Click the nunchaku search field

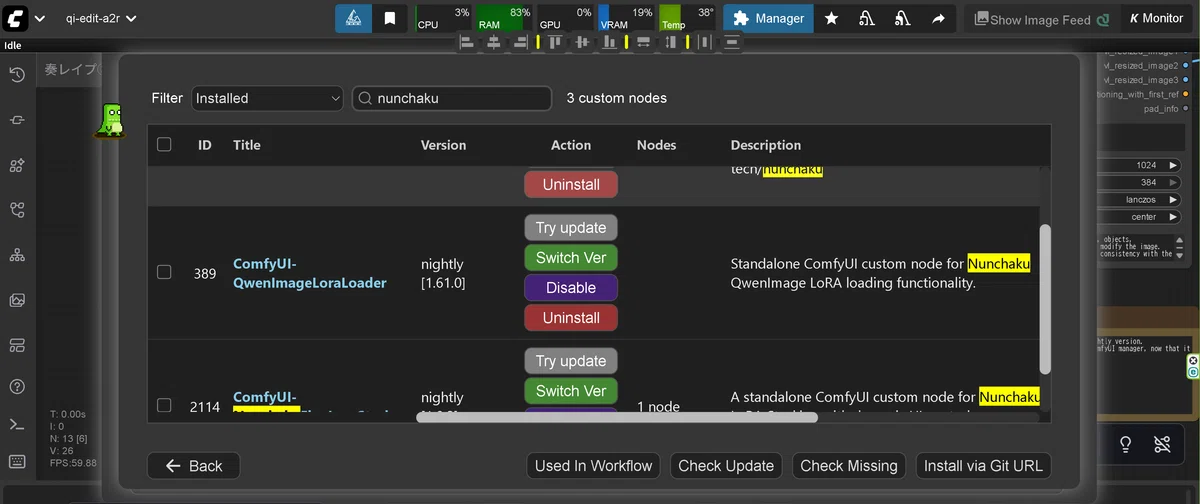click(x=452, y=98)
